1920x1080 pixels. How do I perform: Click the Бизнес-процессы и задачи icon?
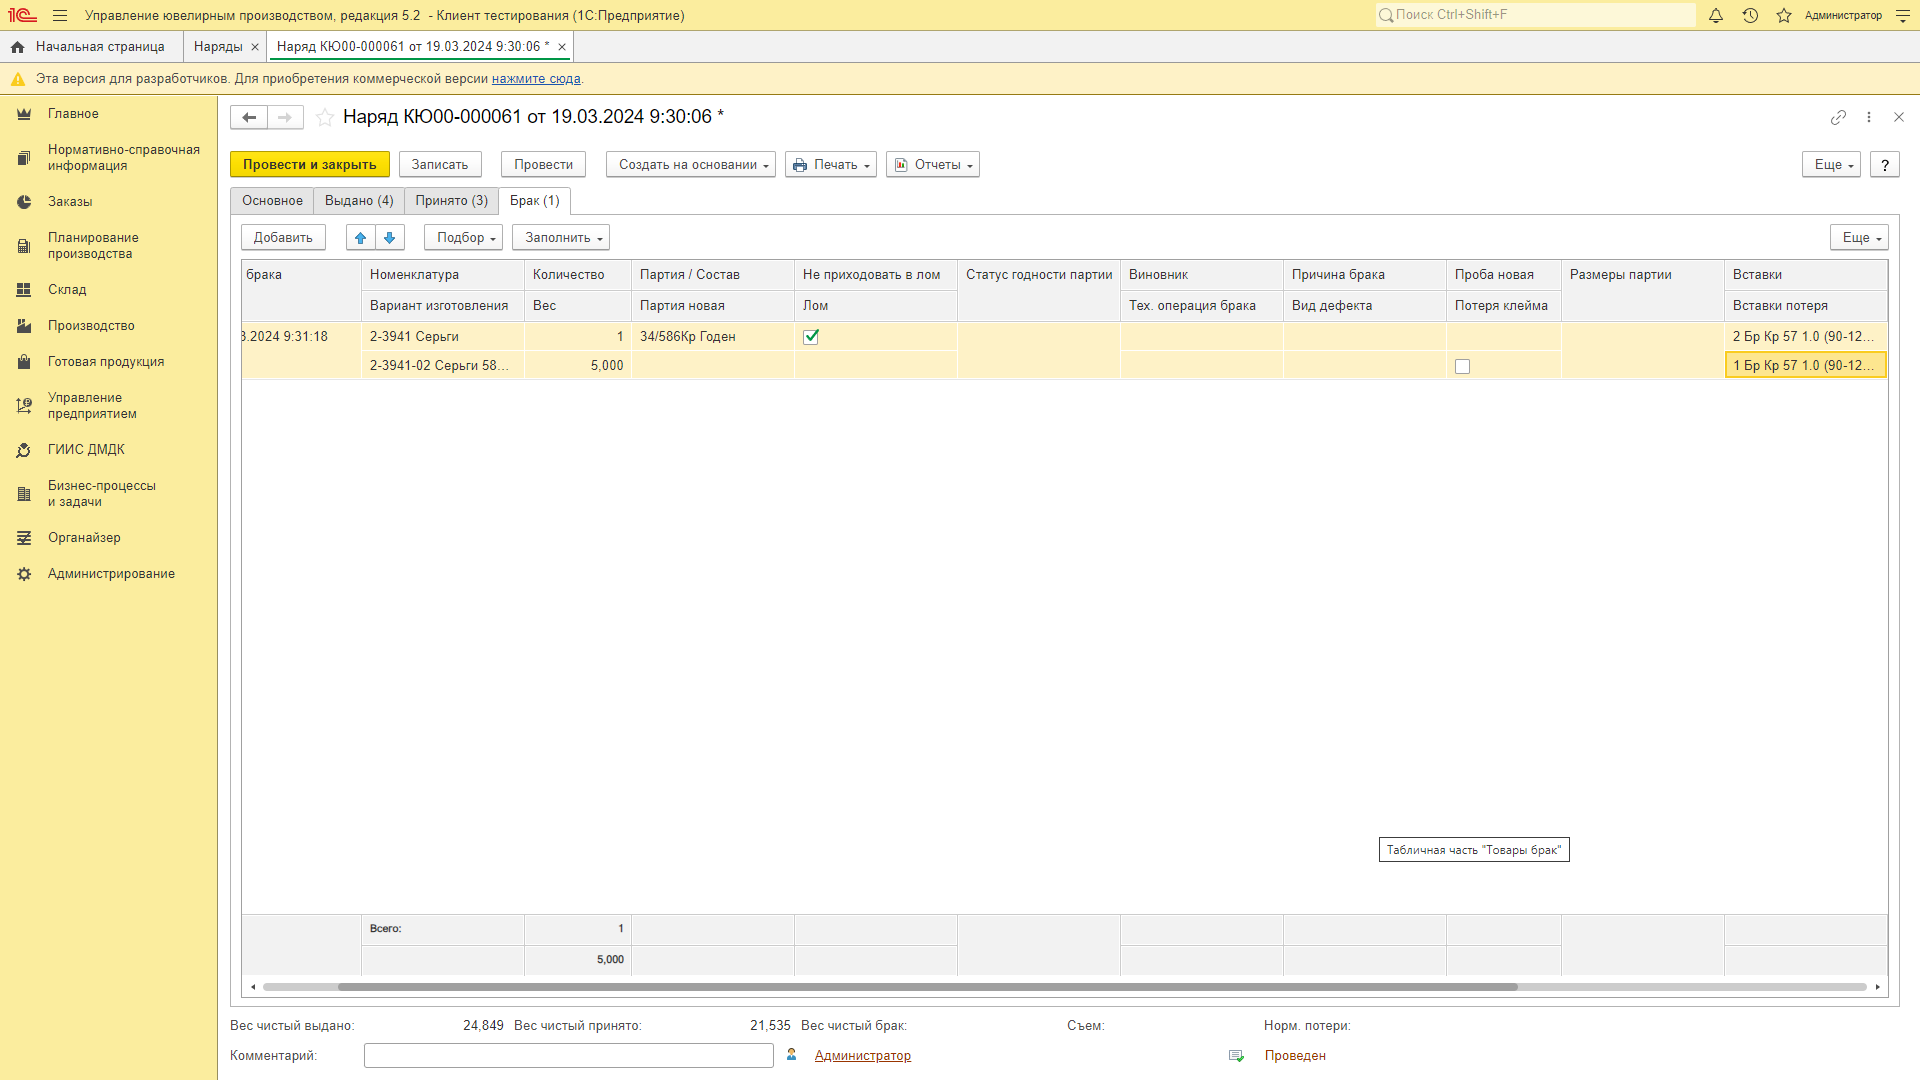point(24,494)
